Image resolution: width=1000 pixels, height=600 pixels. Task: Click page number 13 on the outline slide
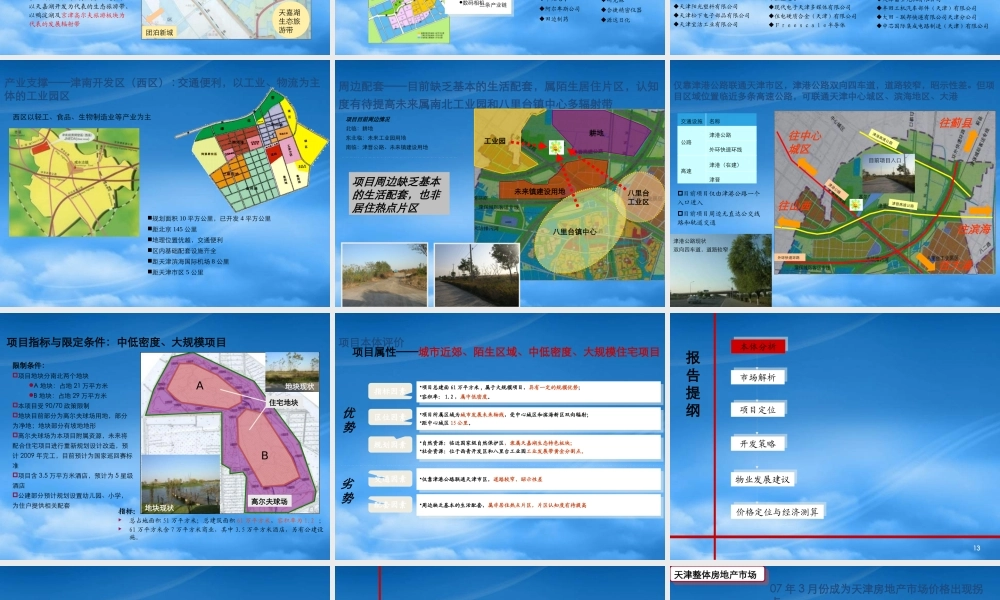(x=976, y=548)
